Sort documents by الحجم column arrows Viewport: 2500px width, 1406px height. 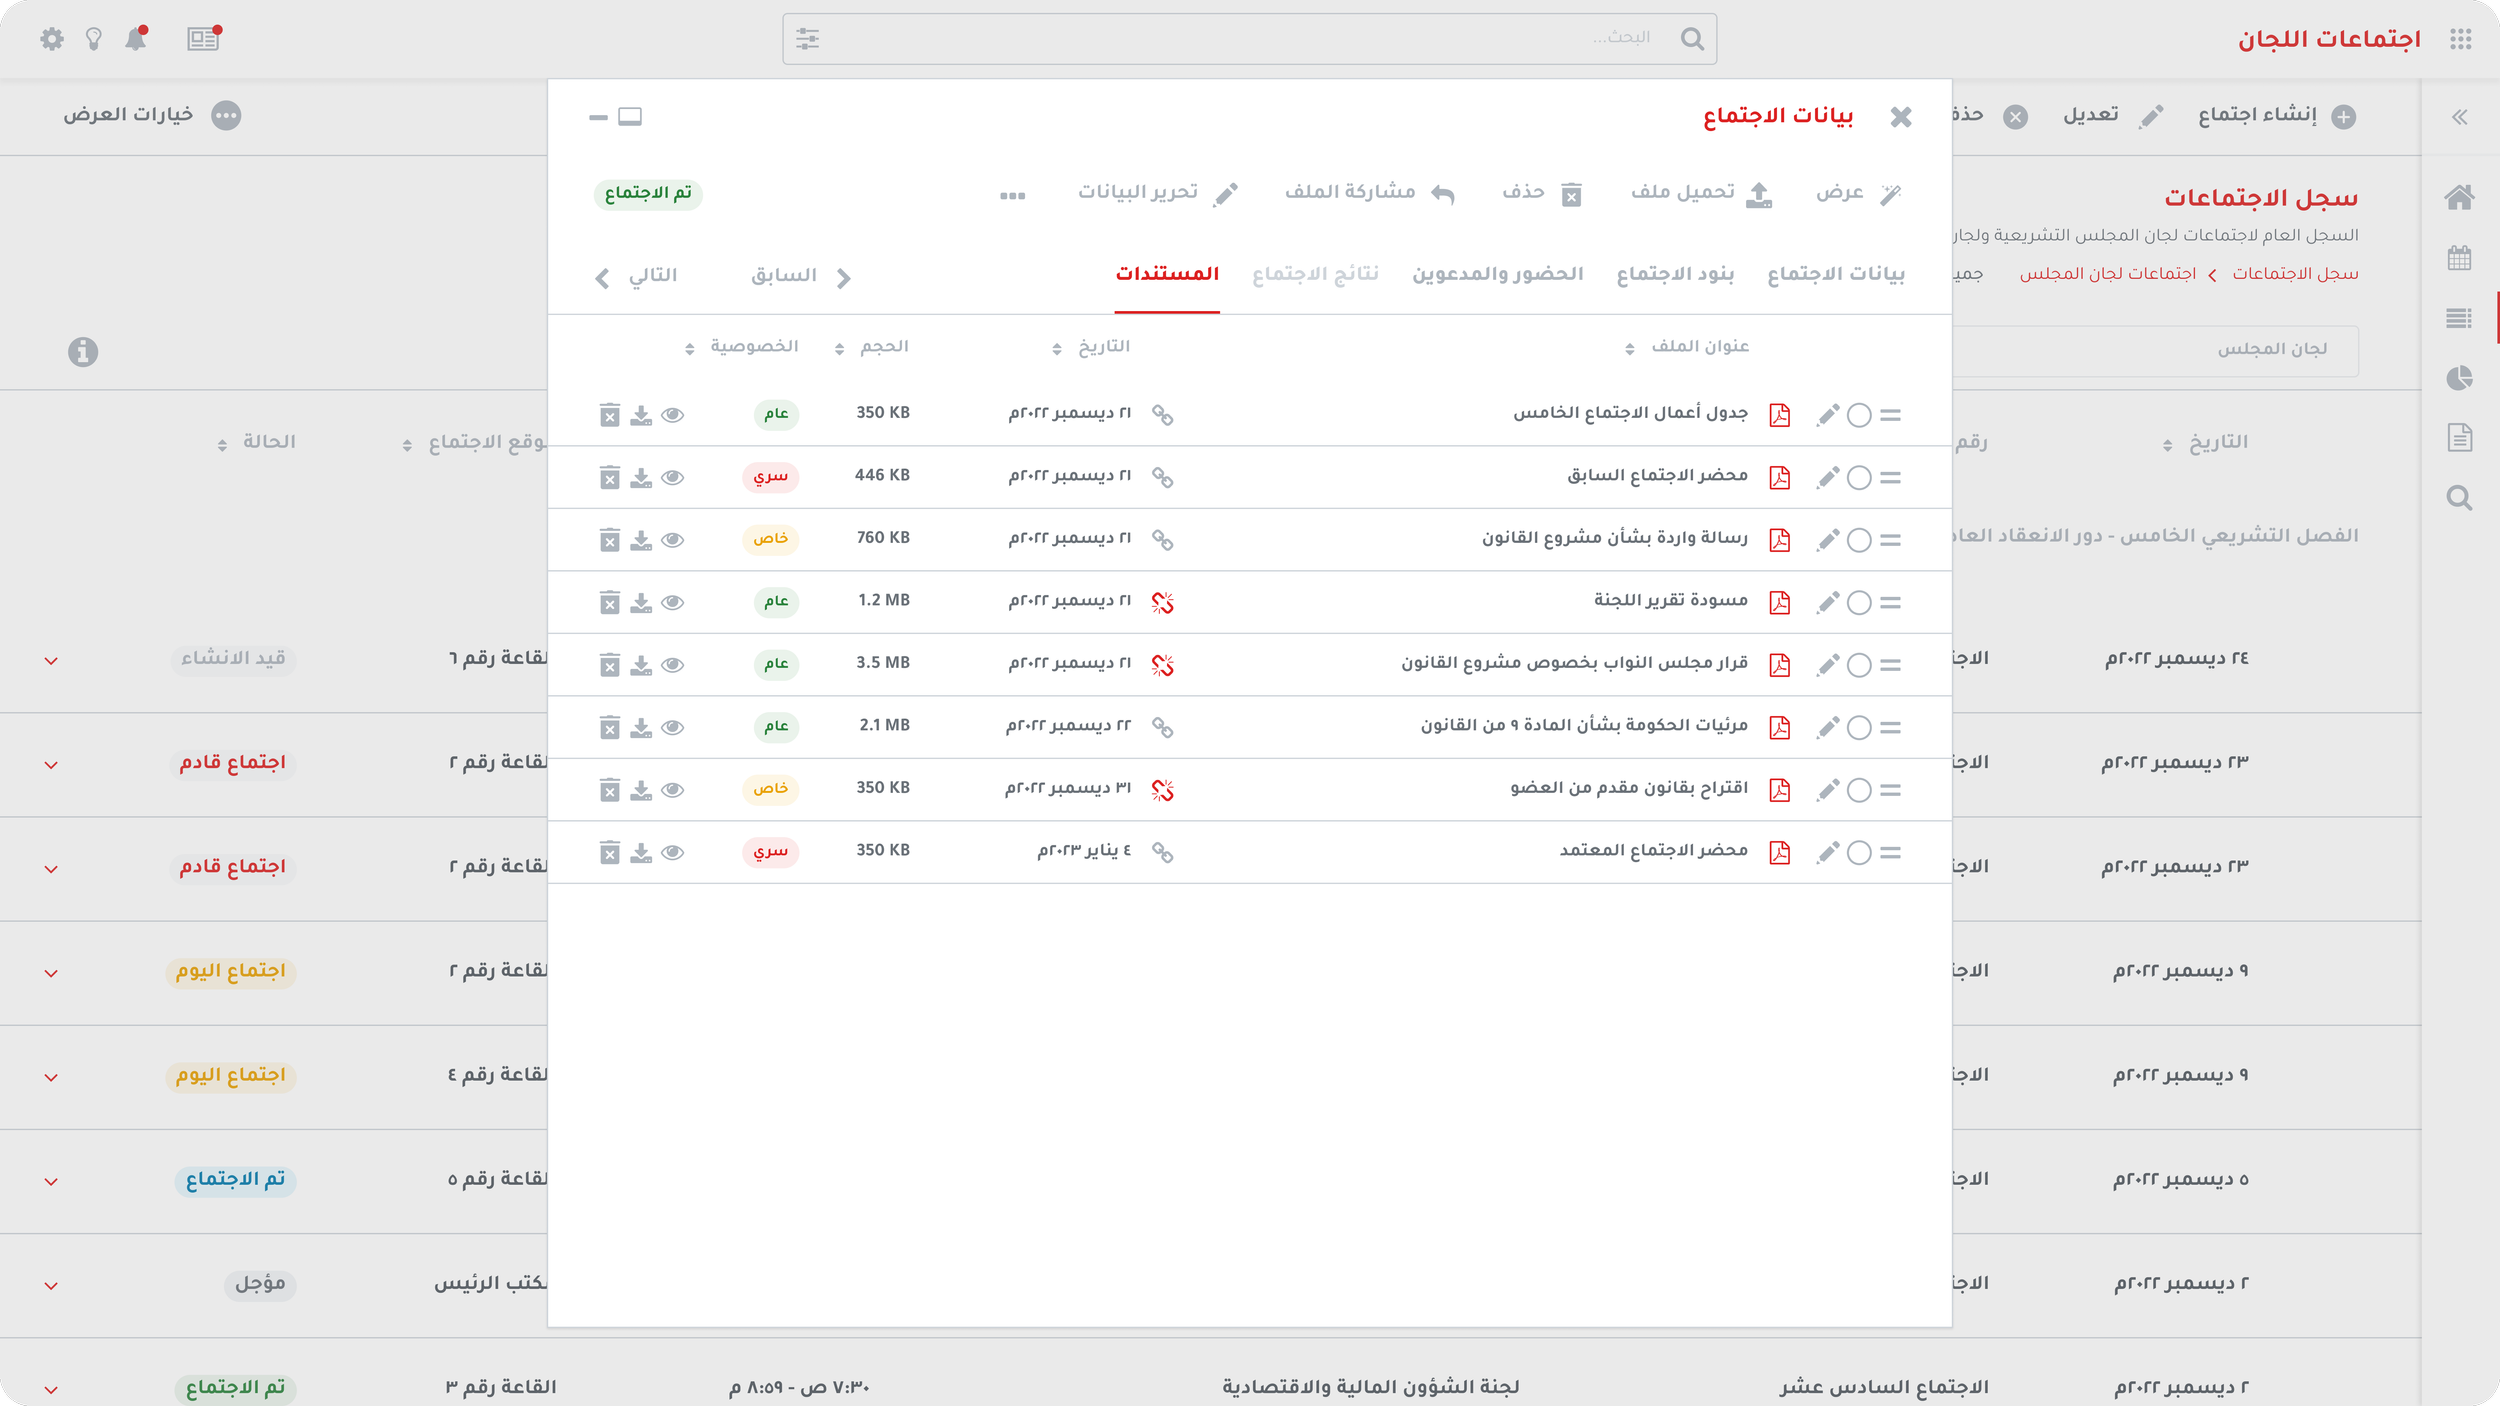click(839, 348)
